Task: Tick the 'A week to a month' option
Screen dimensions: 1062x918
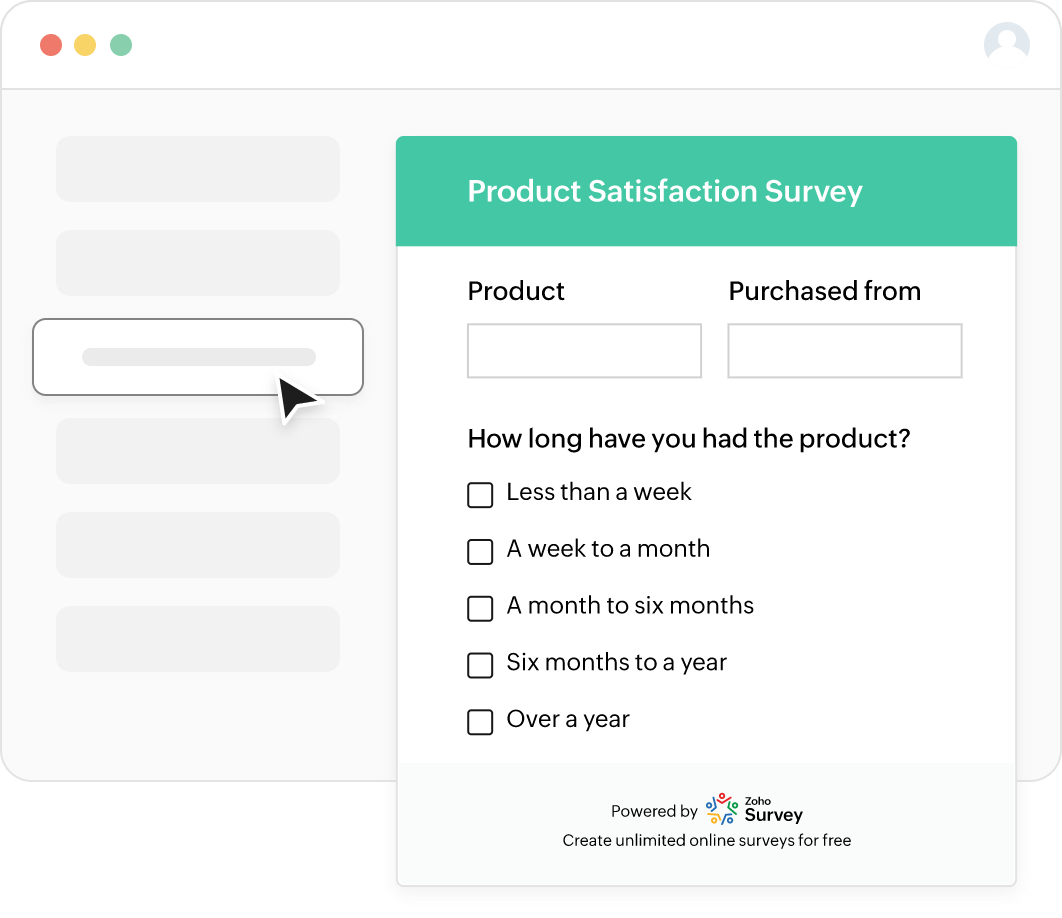Action: [x=481, y=552]
